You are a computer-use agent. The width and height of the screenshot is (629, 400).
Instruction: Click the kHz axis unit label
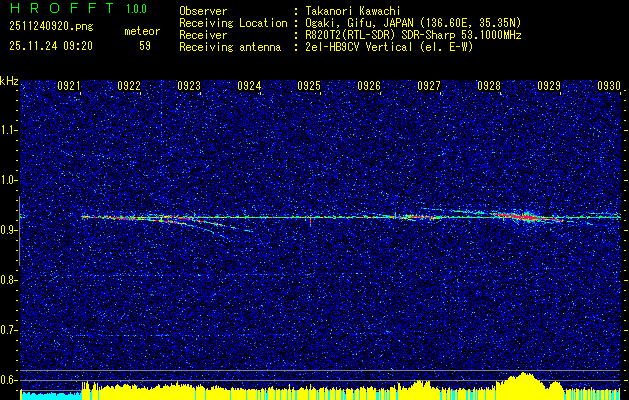click(x=9, y=81)
